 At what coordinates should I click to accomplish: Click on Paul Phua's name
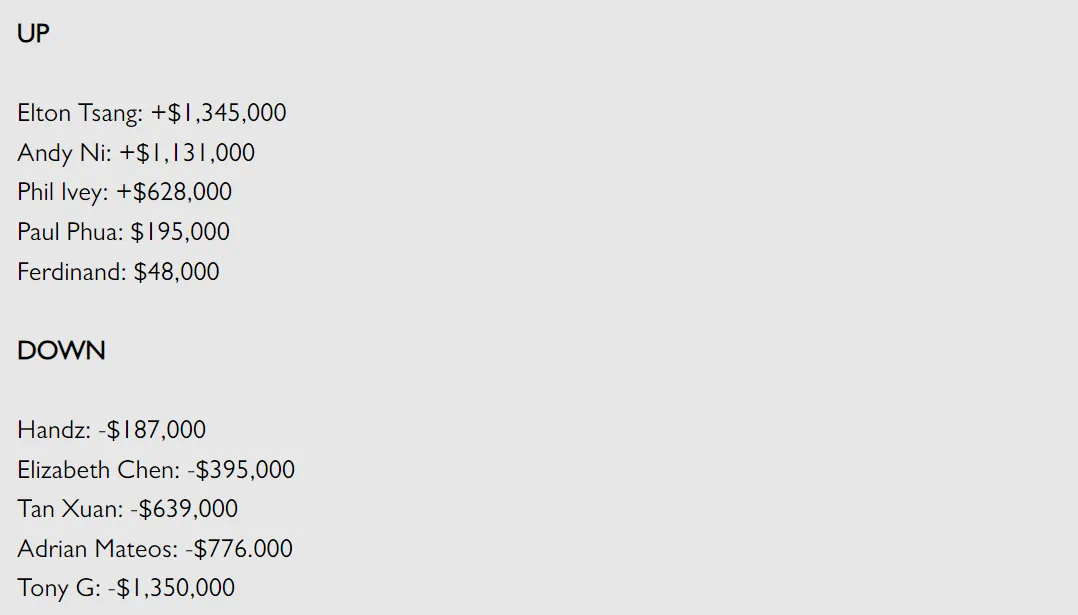(x=69, y=232)
